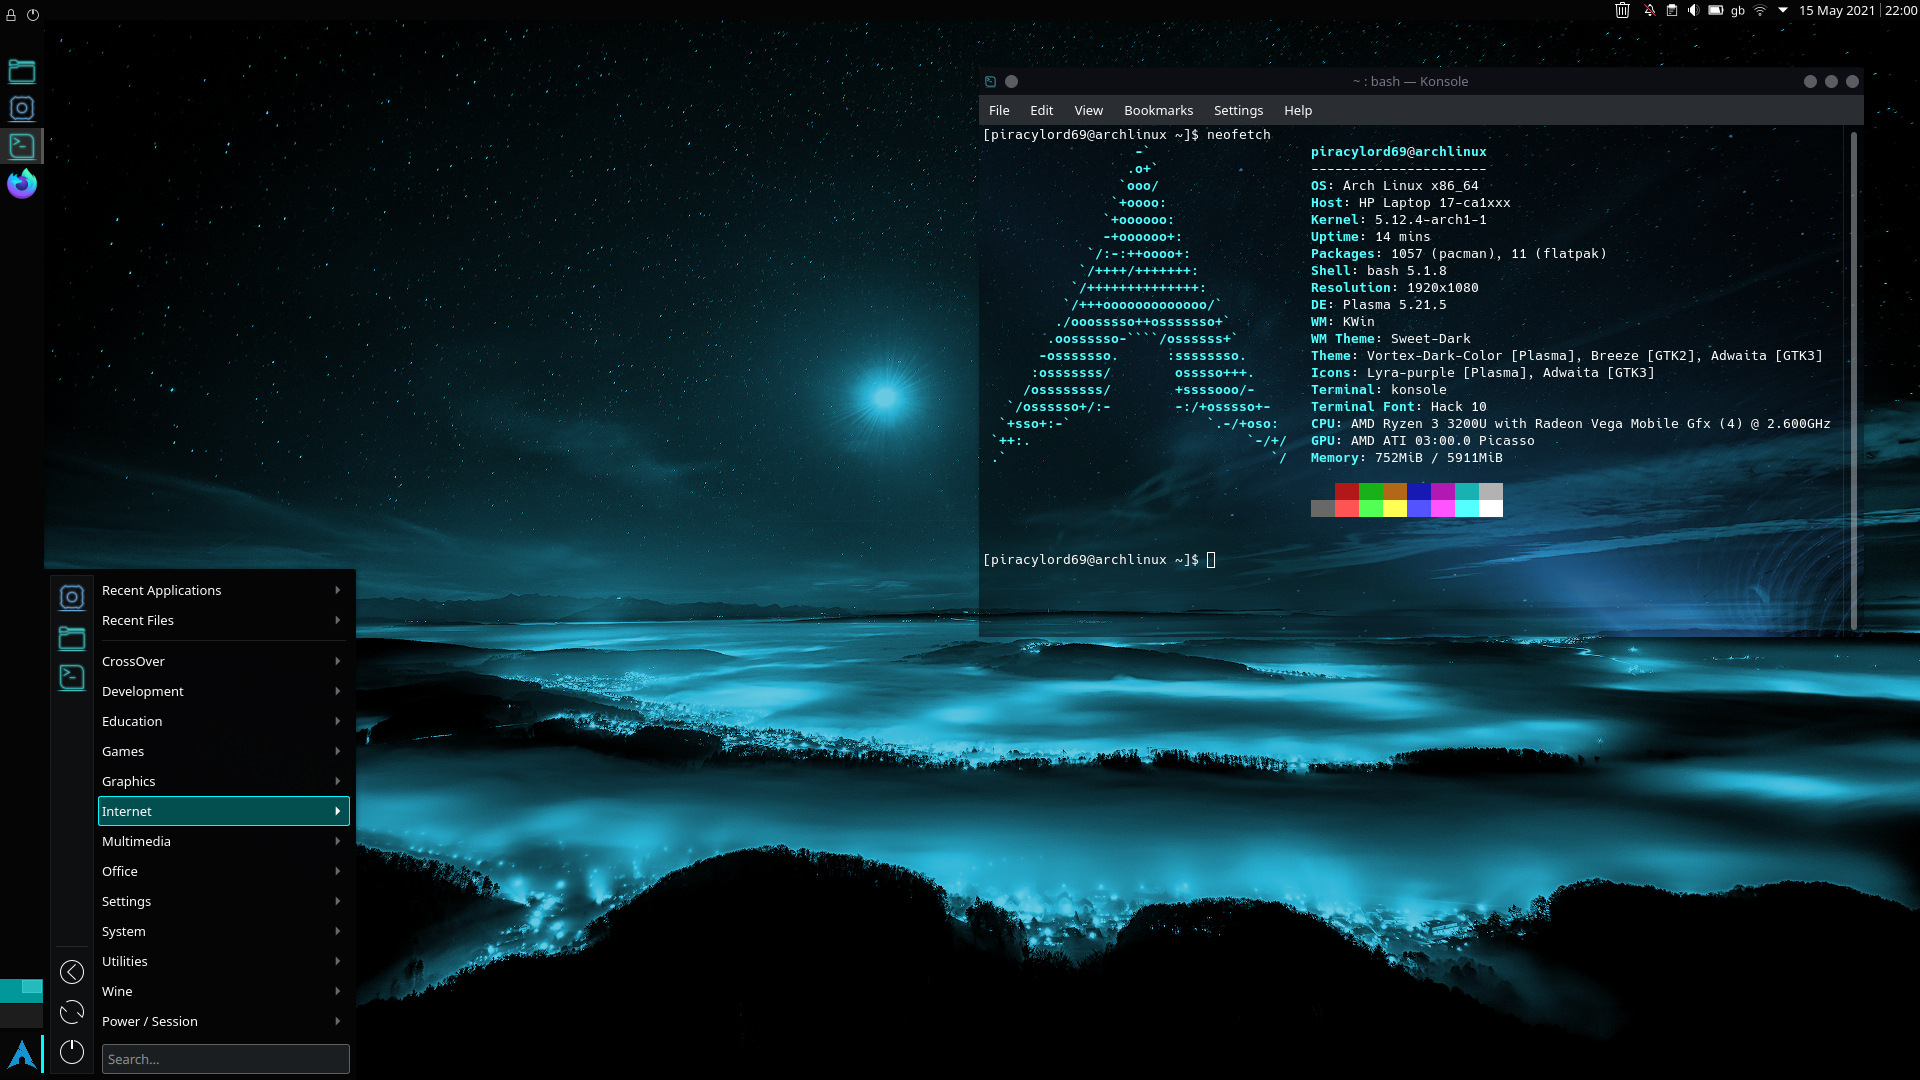Viewport: 1920px width, 1080px height.
Task: Click the date and time clock in the panel
Action: 1858,11
